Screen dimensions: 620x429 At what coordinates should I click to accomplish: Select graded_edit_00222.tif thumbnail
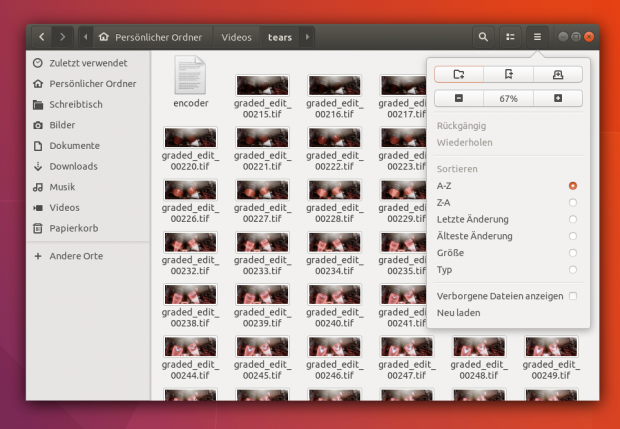pos(335,138)
